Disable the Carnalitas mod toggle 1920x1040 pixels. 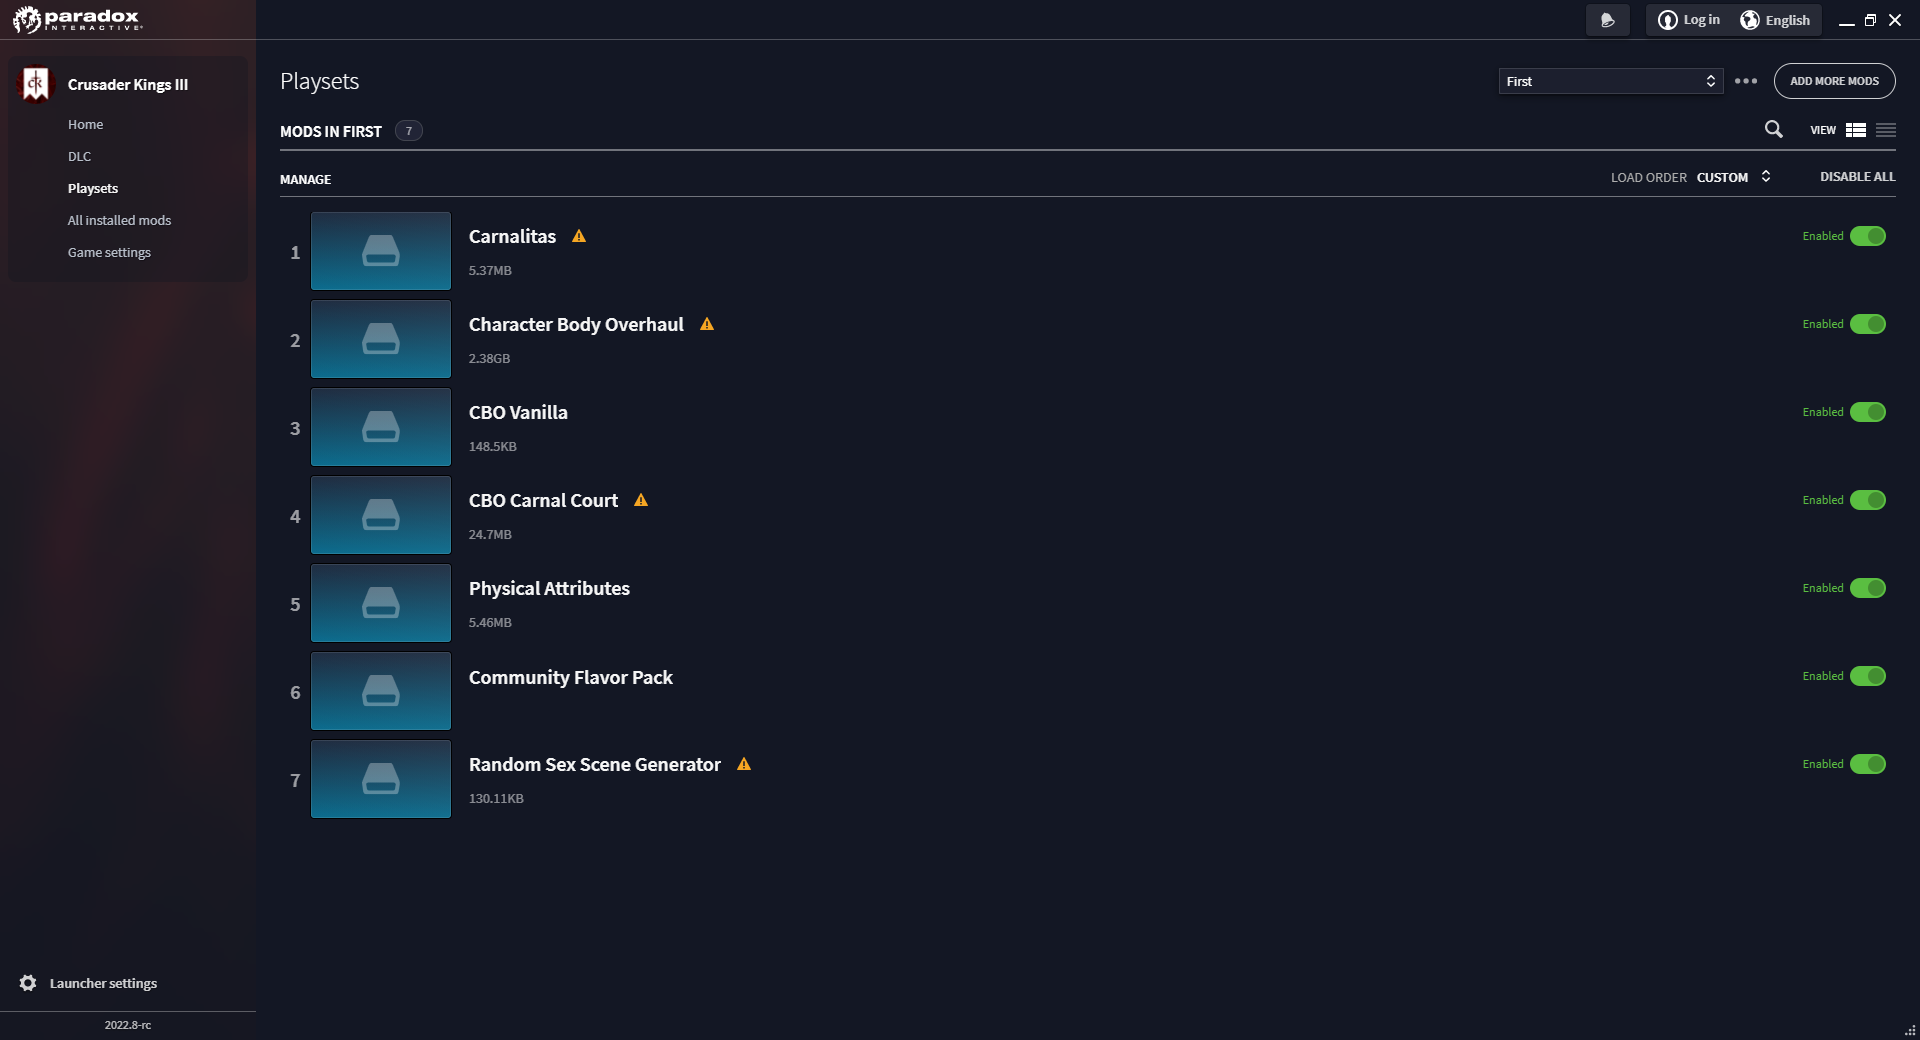[x=1868, y=236]
